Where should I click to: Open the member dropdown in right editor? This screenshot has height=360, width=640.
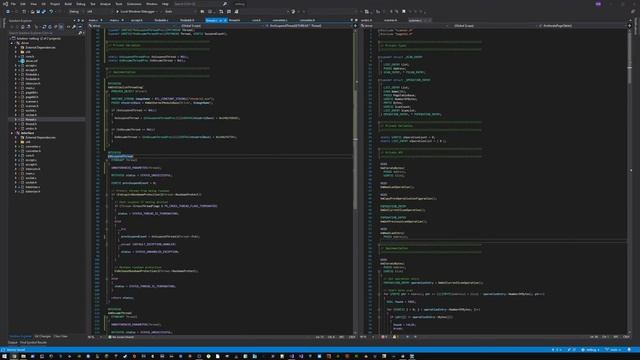point(583,26)
